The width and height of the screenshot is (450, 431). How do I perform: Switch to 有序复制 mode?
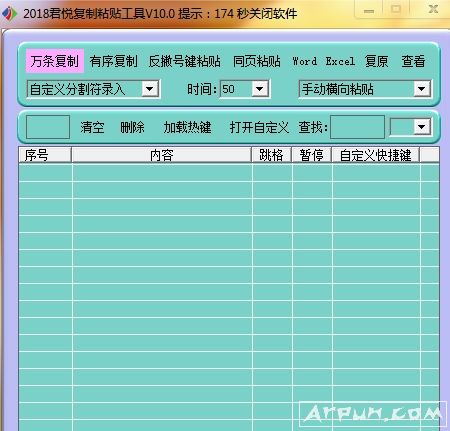click(114, 61)
